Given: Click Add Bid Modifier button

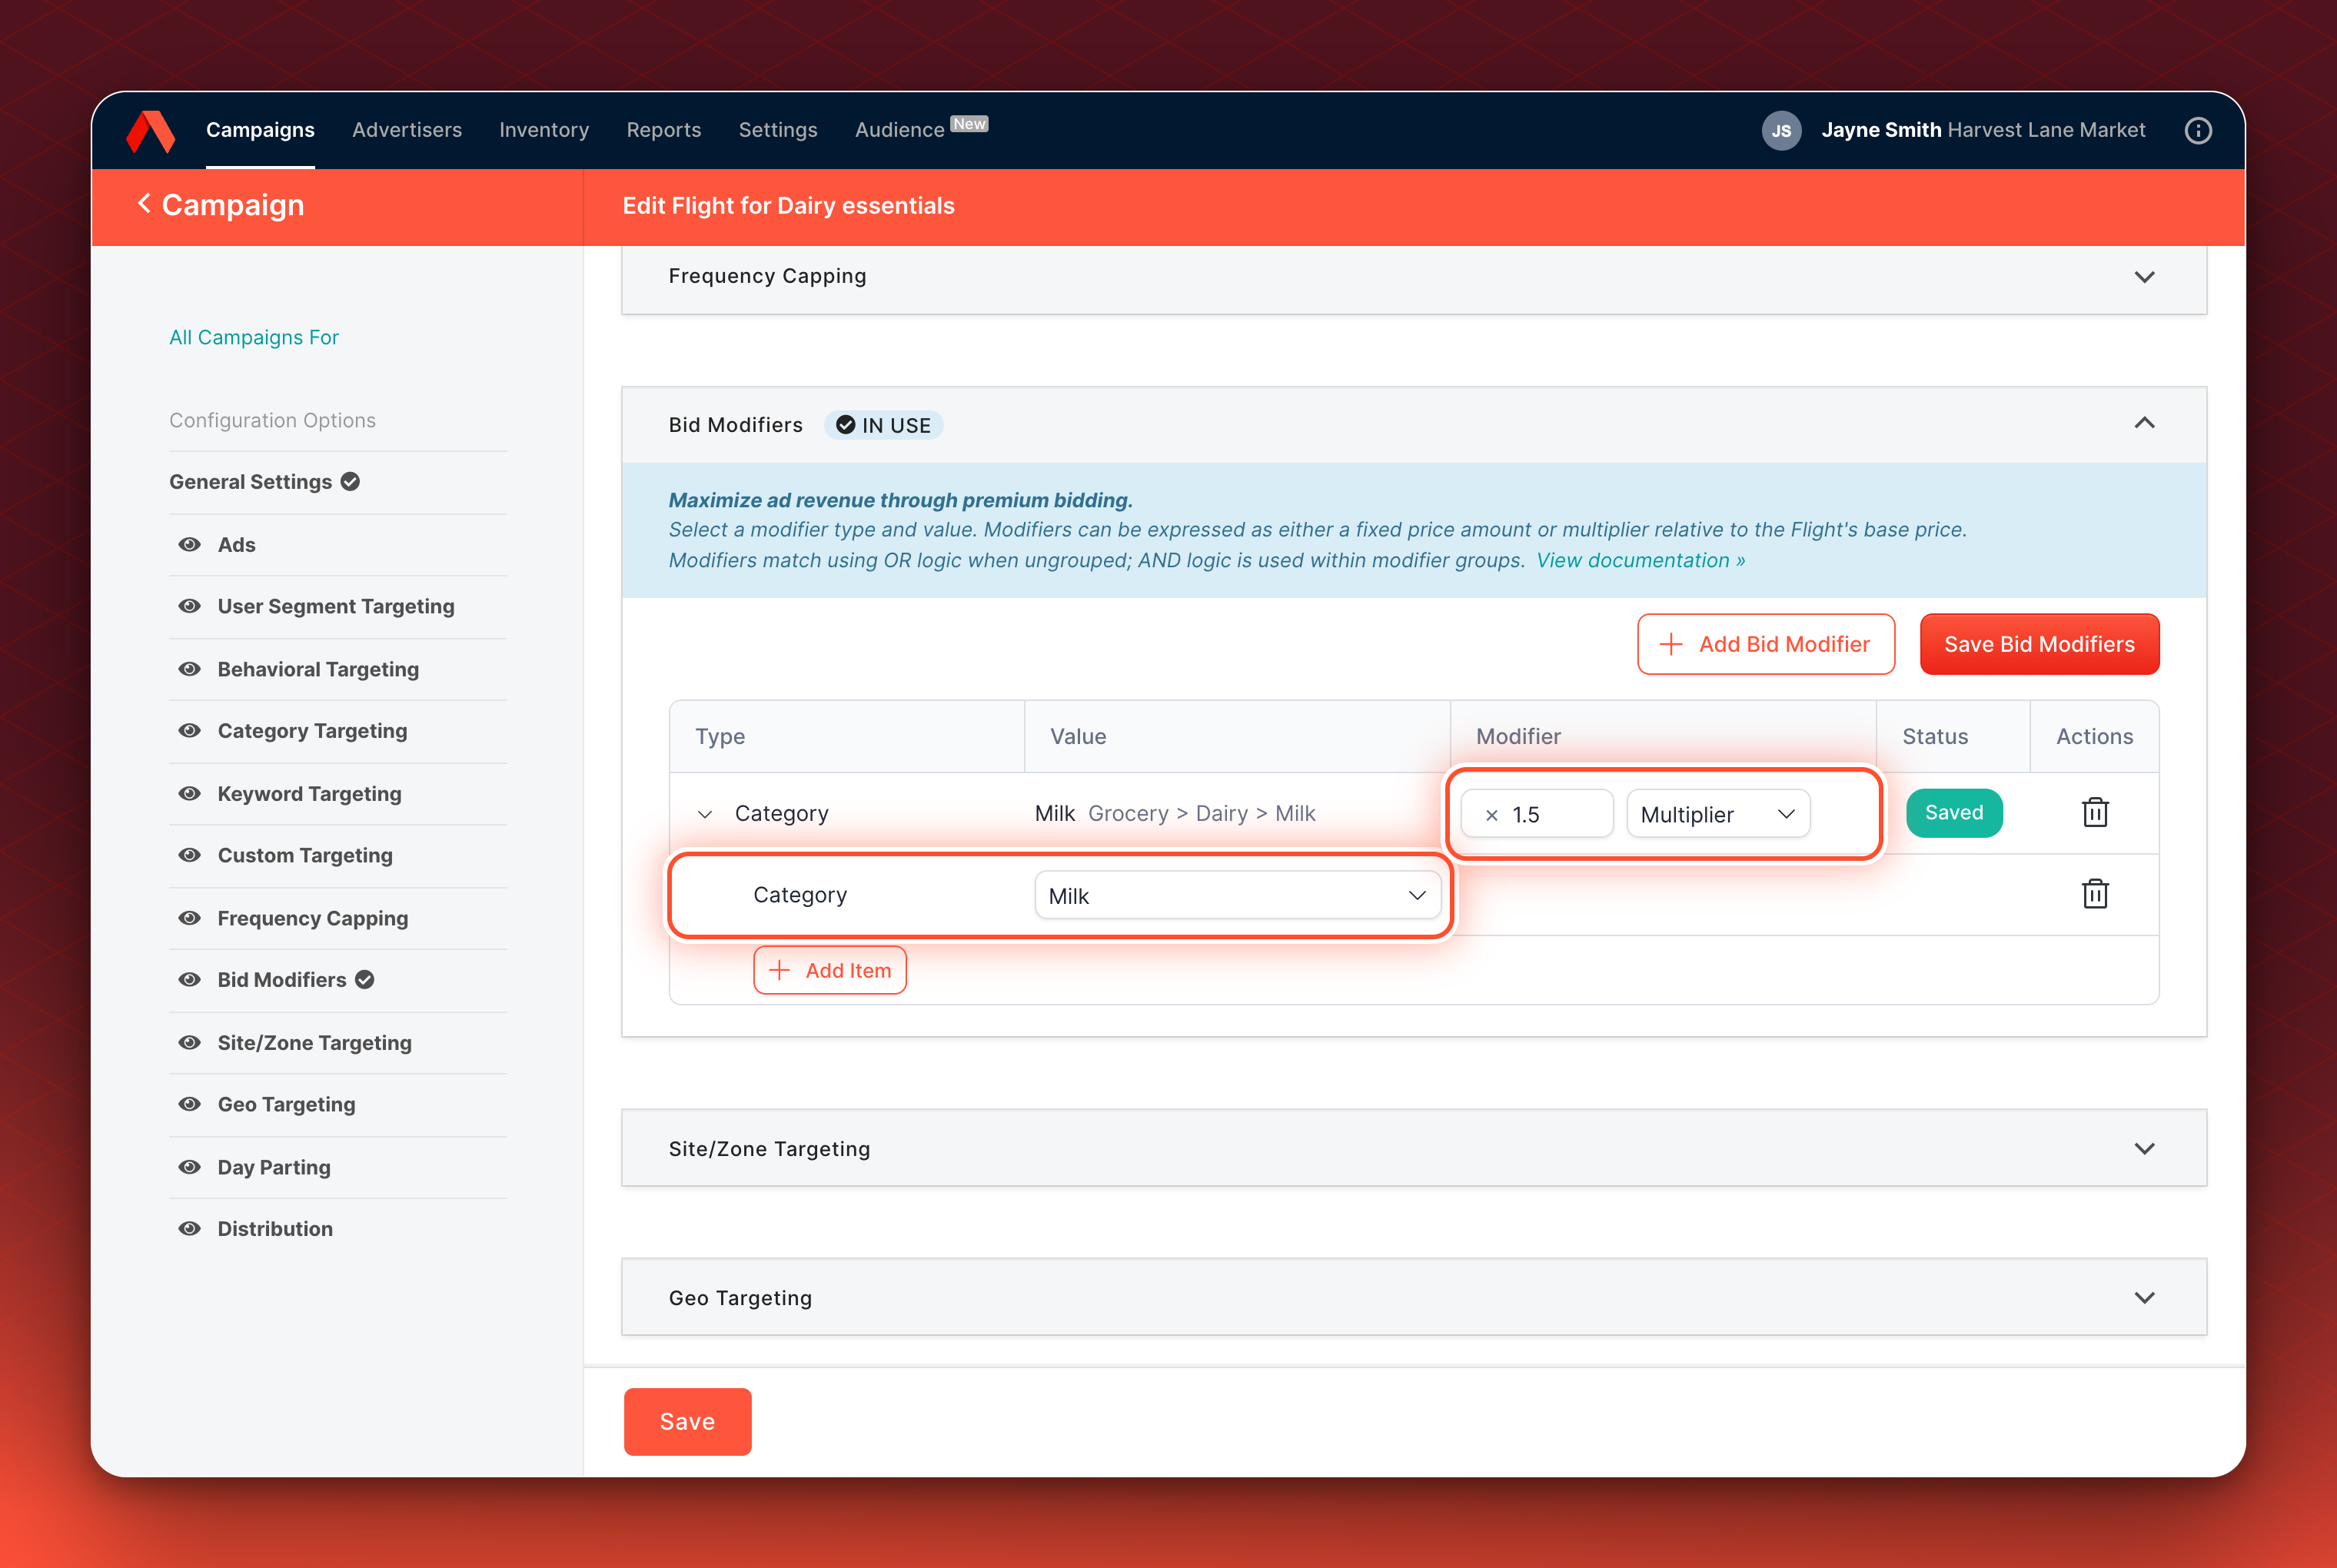Looking at the screenshot, I should [1766, 644].
